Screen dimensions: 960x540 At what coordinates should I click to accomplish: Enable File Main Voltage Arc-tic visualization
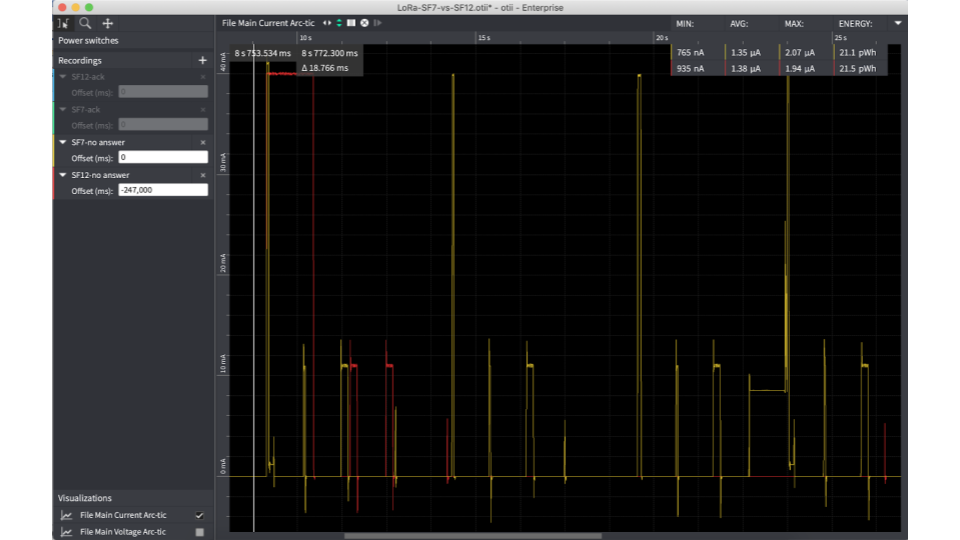199,531
